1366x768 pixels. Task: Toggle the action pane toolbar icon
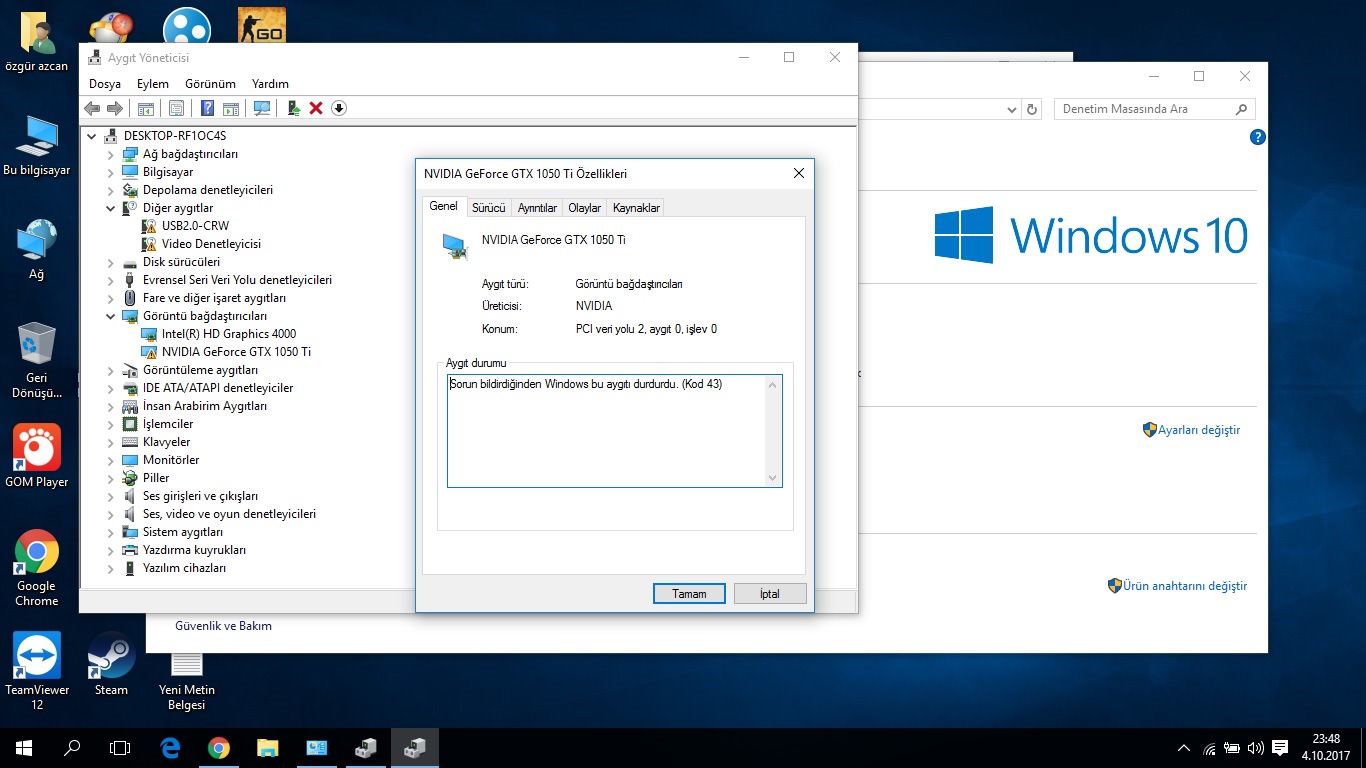(x=231, y=108)
